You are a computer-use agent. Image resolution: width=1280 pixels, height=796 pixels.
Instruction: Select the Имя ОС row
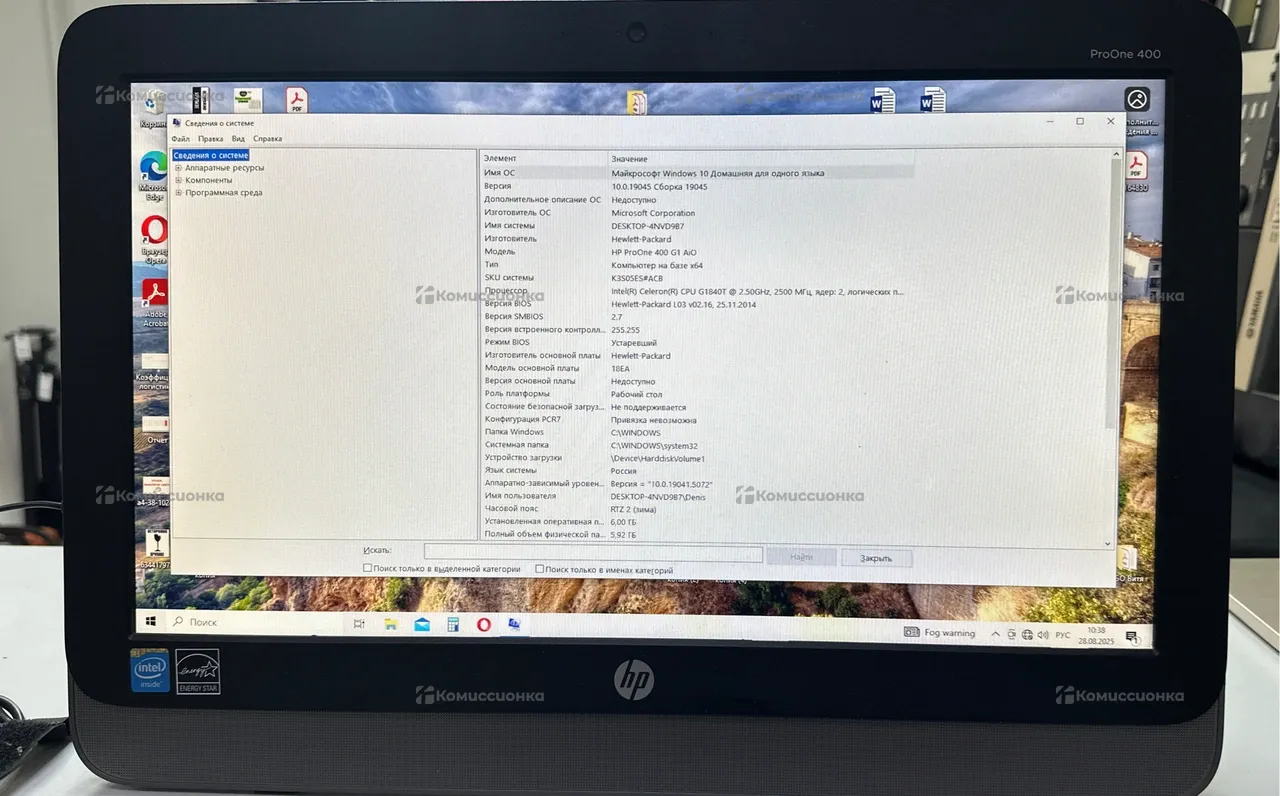pyautogui.click(x=697, y=173)
